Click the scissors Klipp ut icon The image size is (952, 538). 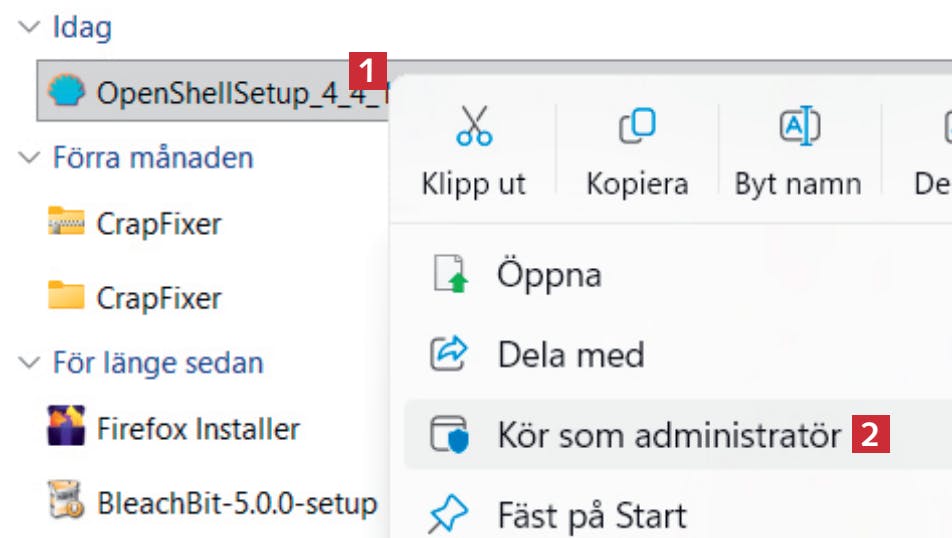[473, 126]
